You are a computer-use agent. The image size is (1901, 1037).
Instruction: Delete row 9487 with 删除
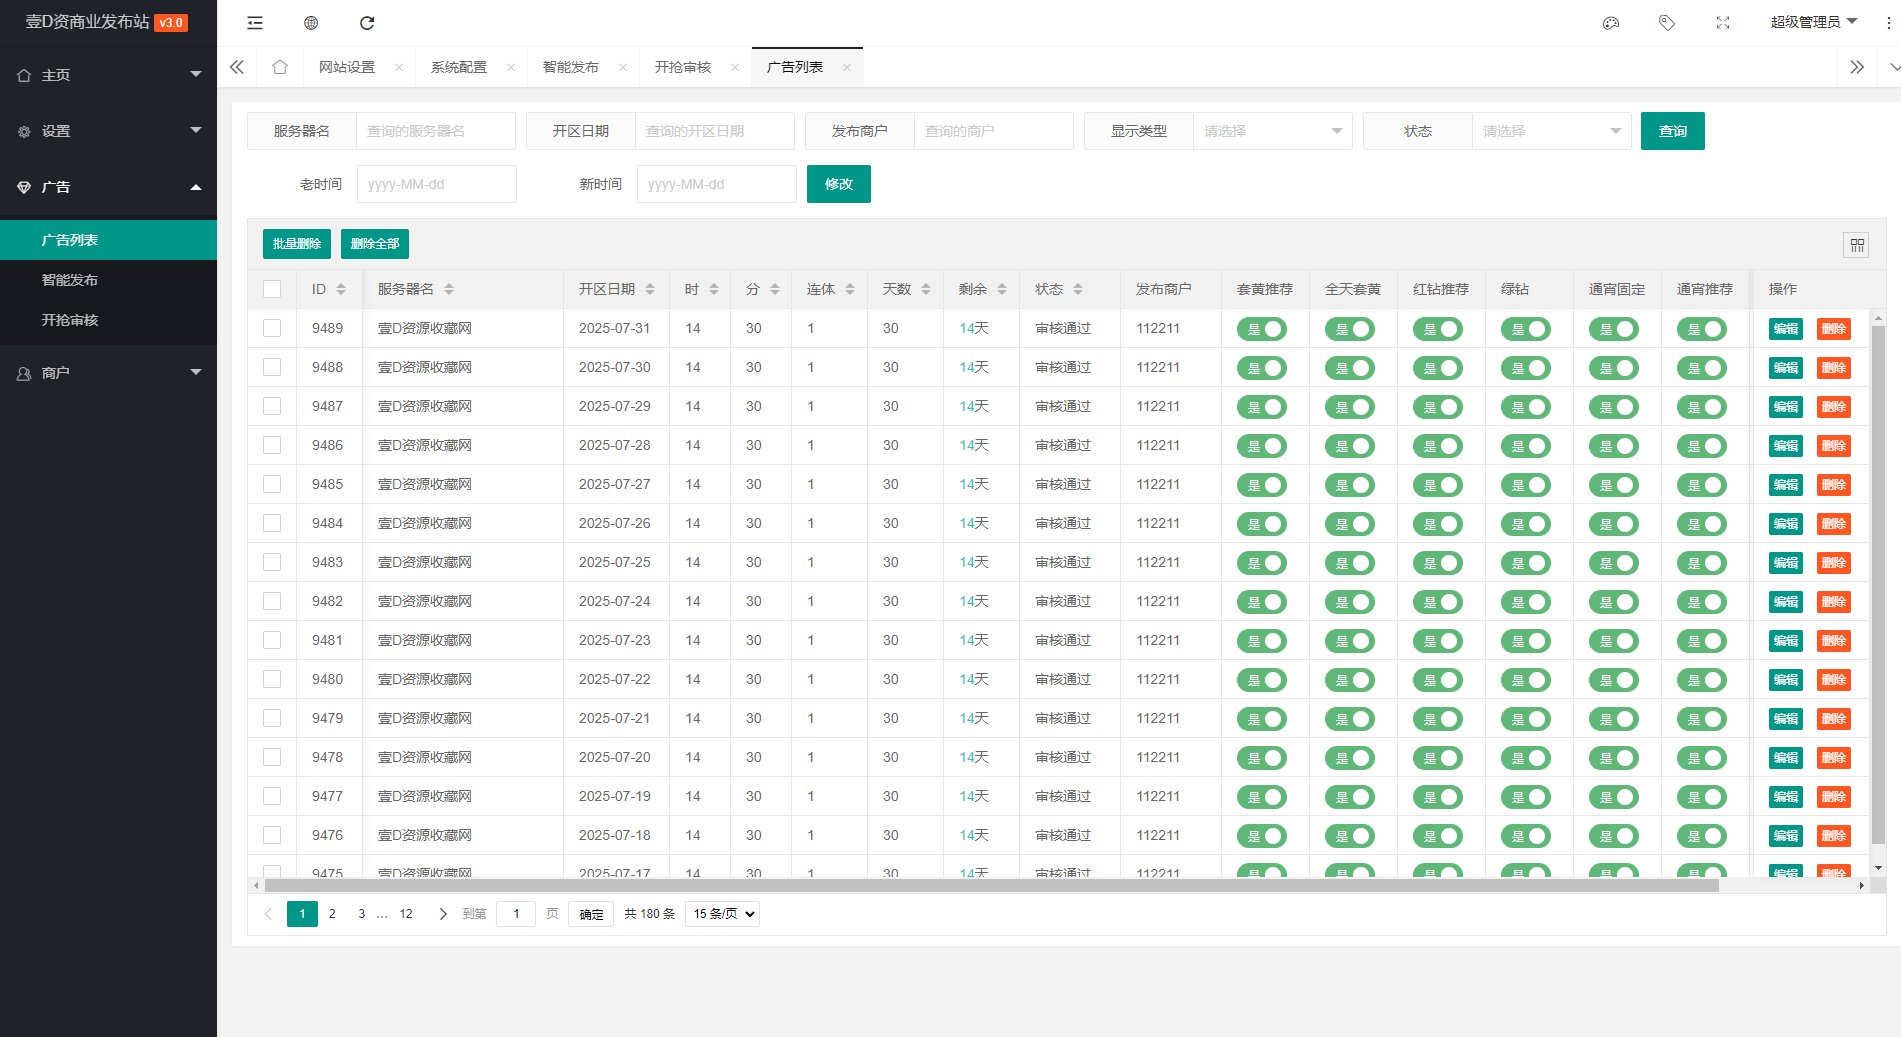[x=1834, y=407]
